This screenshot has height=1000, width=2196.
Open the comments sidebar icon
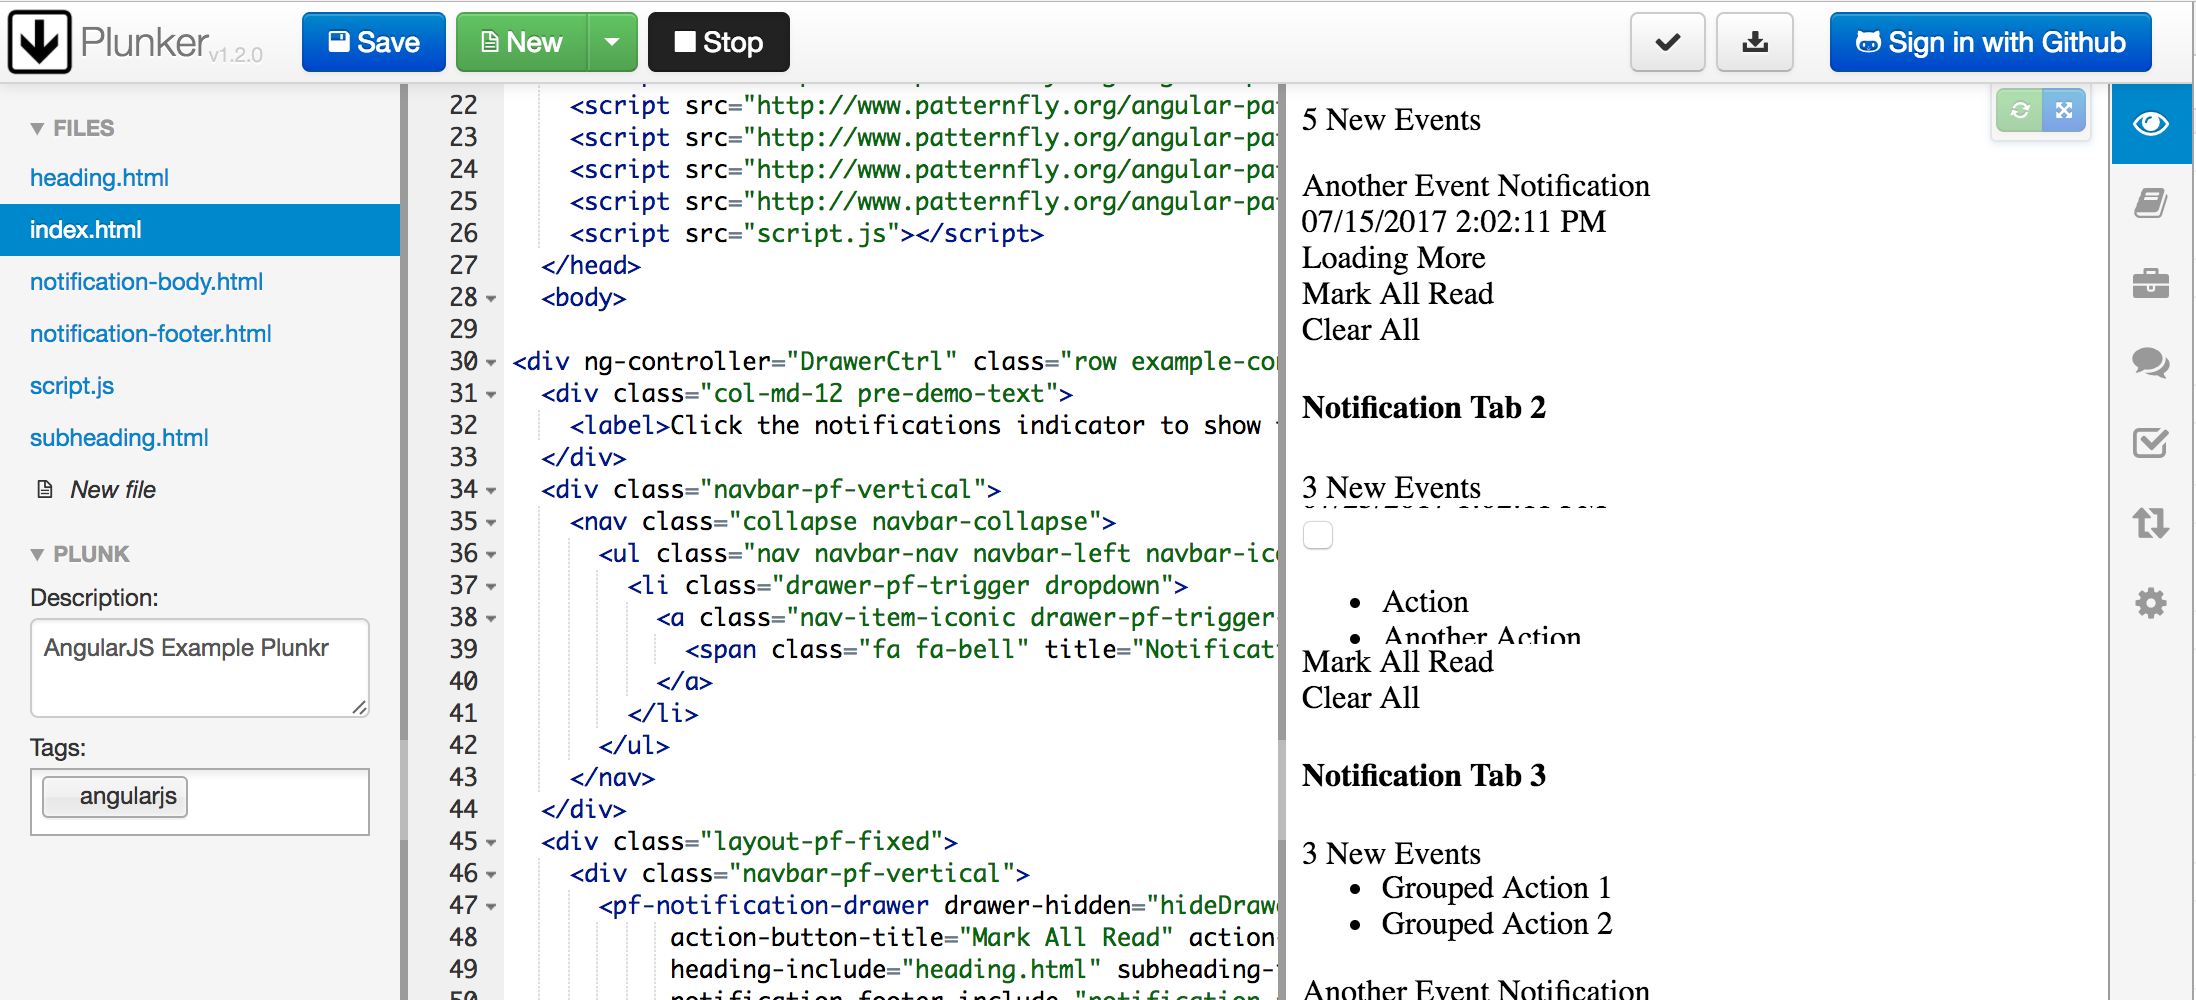2151,362
